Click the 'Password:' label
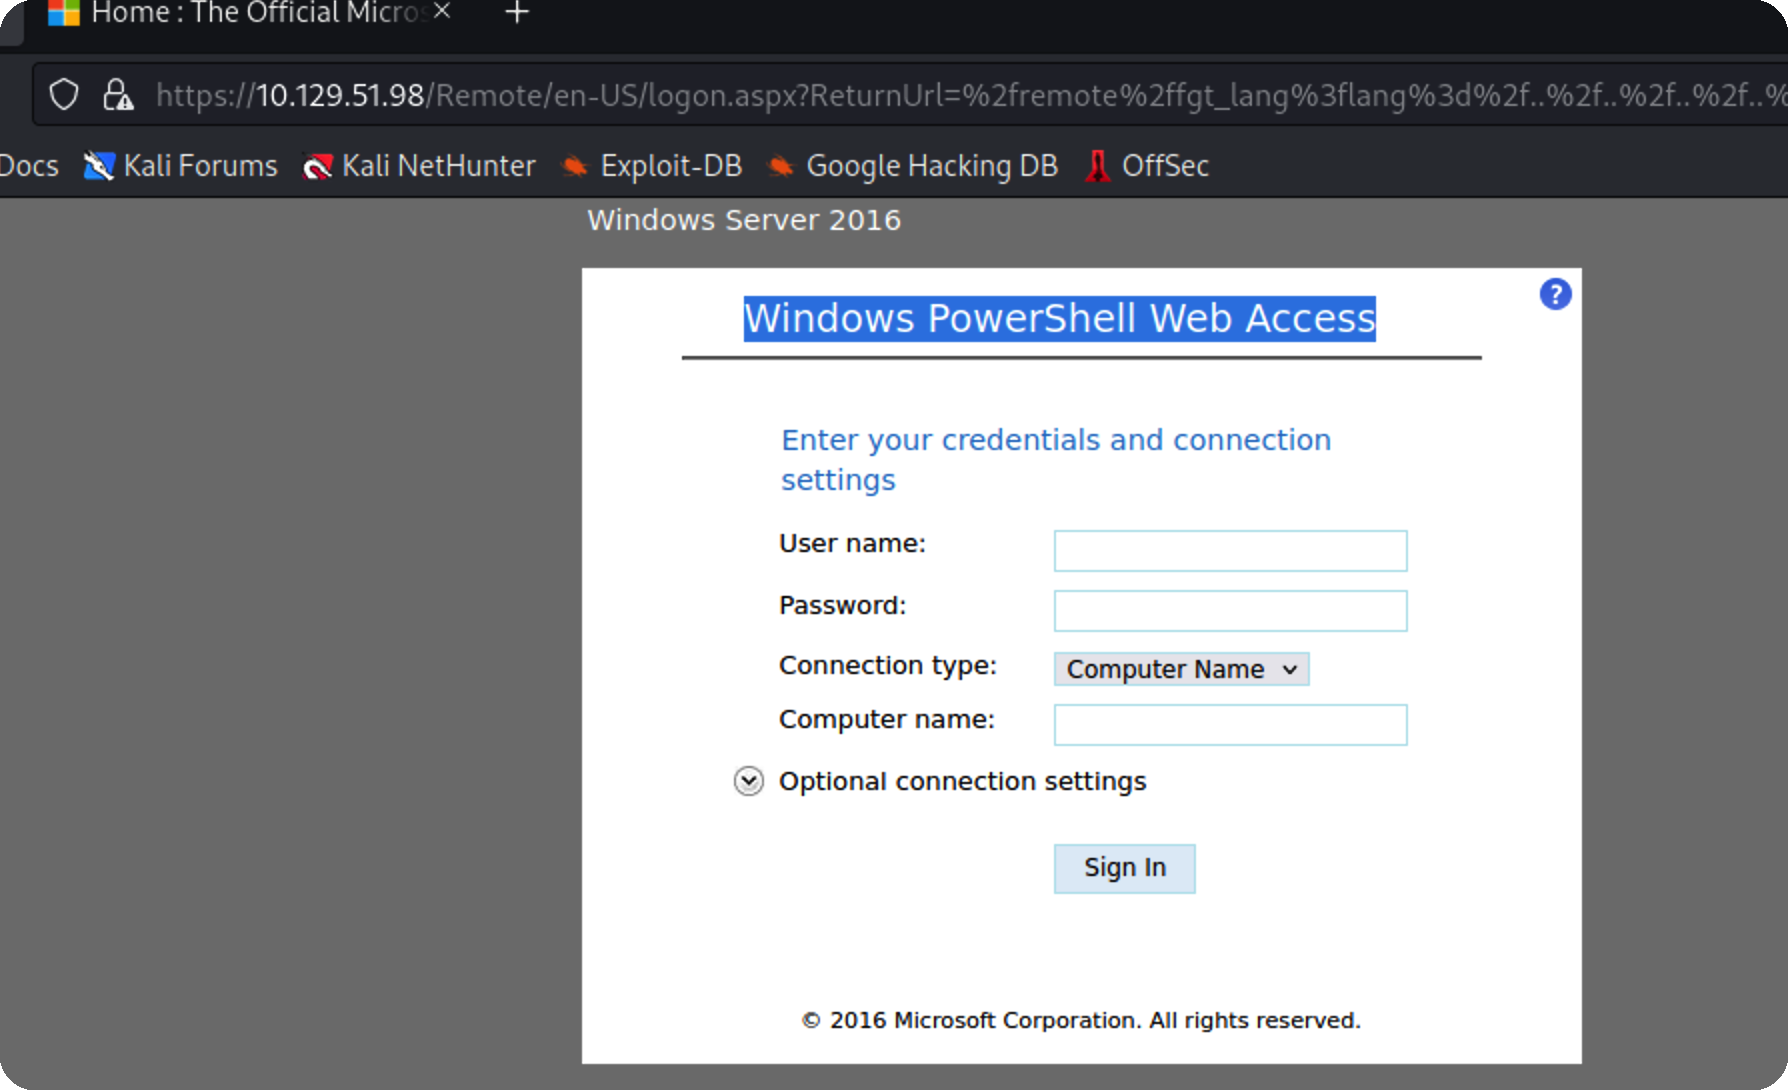This screenshot has width=1788, height=1090. coord(842,605)
